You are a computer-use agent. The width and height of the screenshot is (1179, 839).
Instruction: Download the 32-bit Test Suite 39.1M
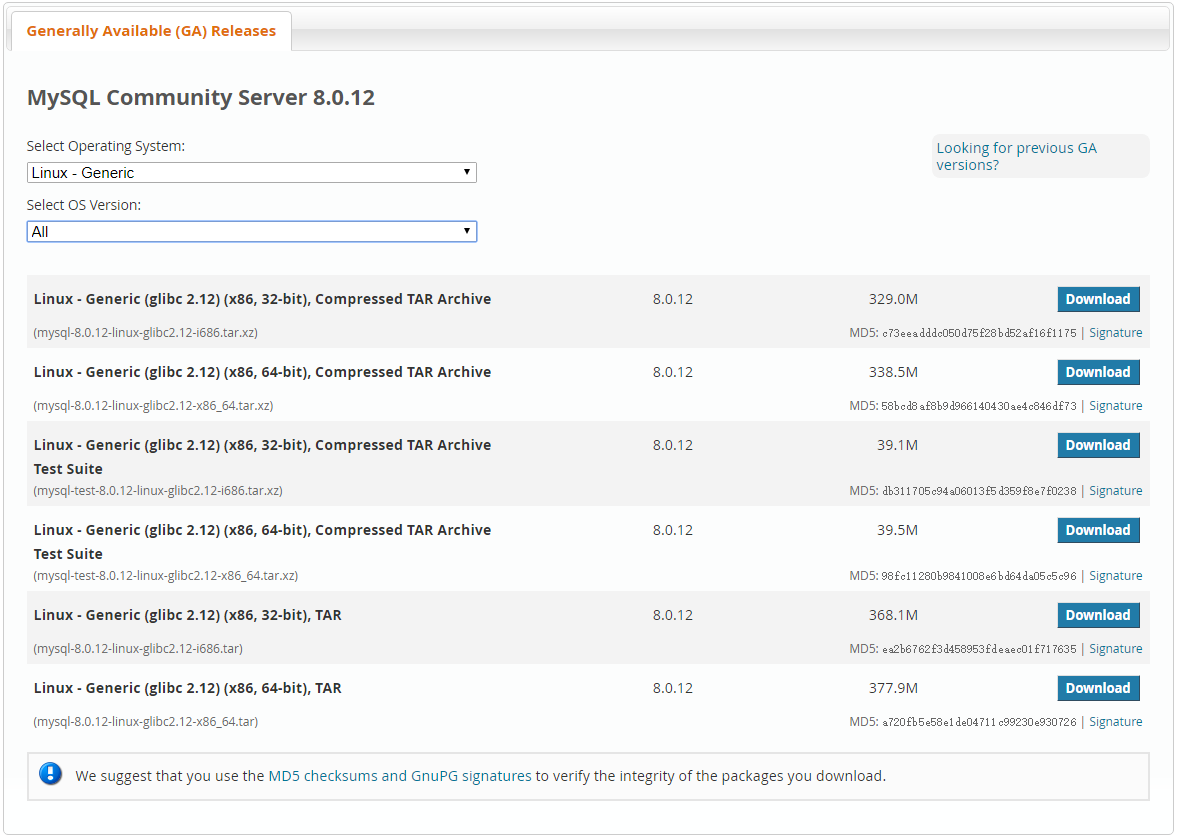pyautogui.click(x=1098, y=445)
